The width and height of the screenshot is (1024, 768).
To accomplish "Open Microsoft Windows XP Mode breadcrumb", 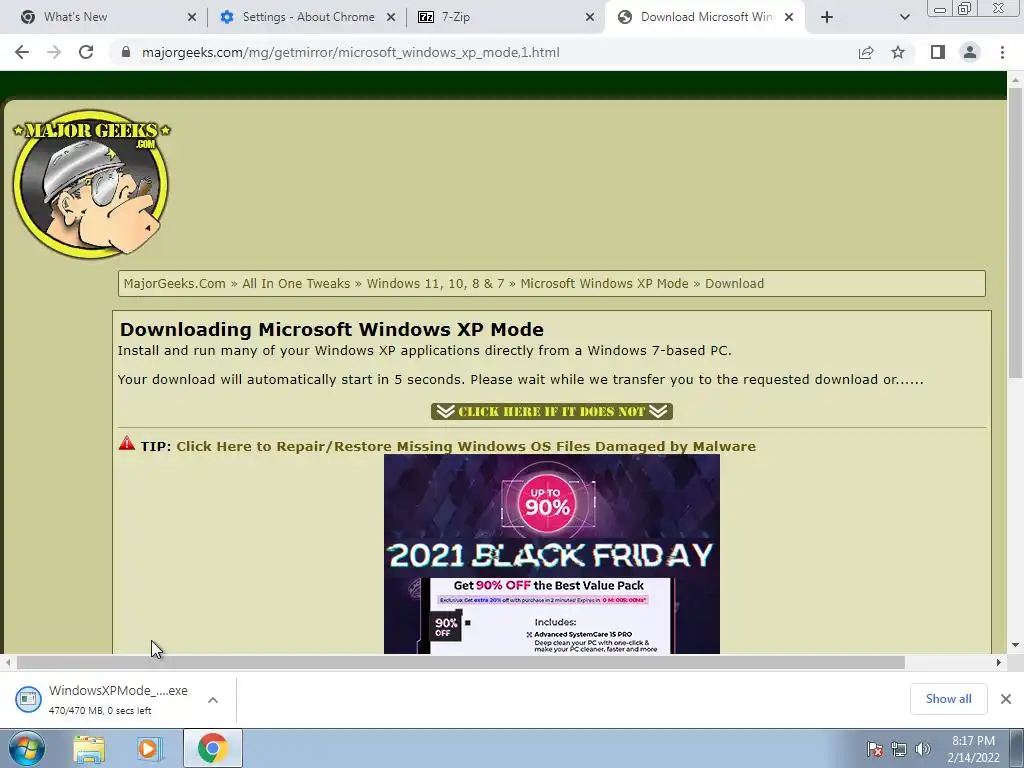I will [x=604, y=283].
